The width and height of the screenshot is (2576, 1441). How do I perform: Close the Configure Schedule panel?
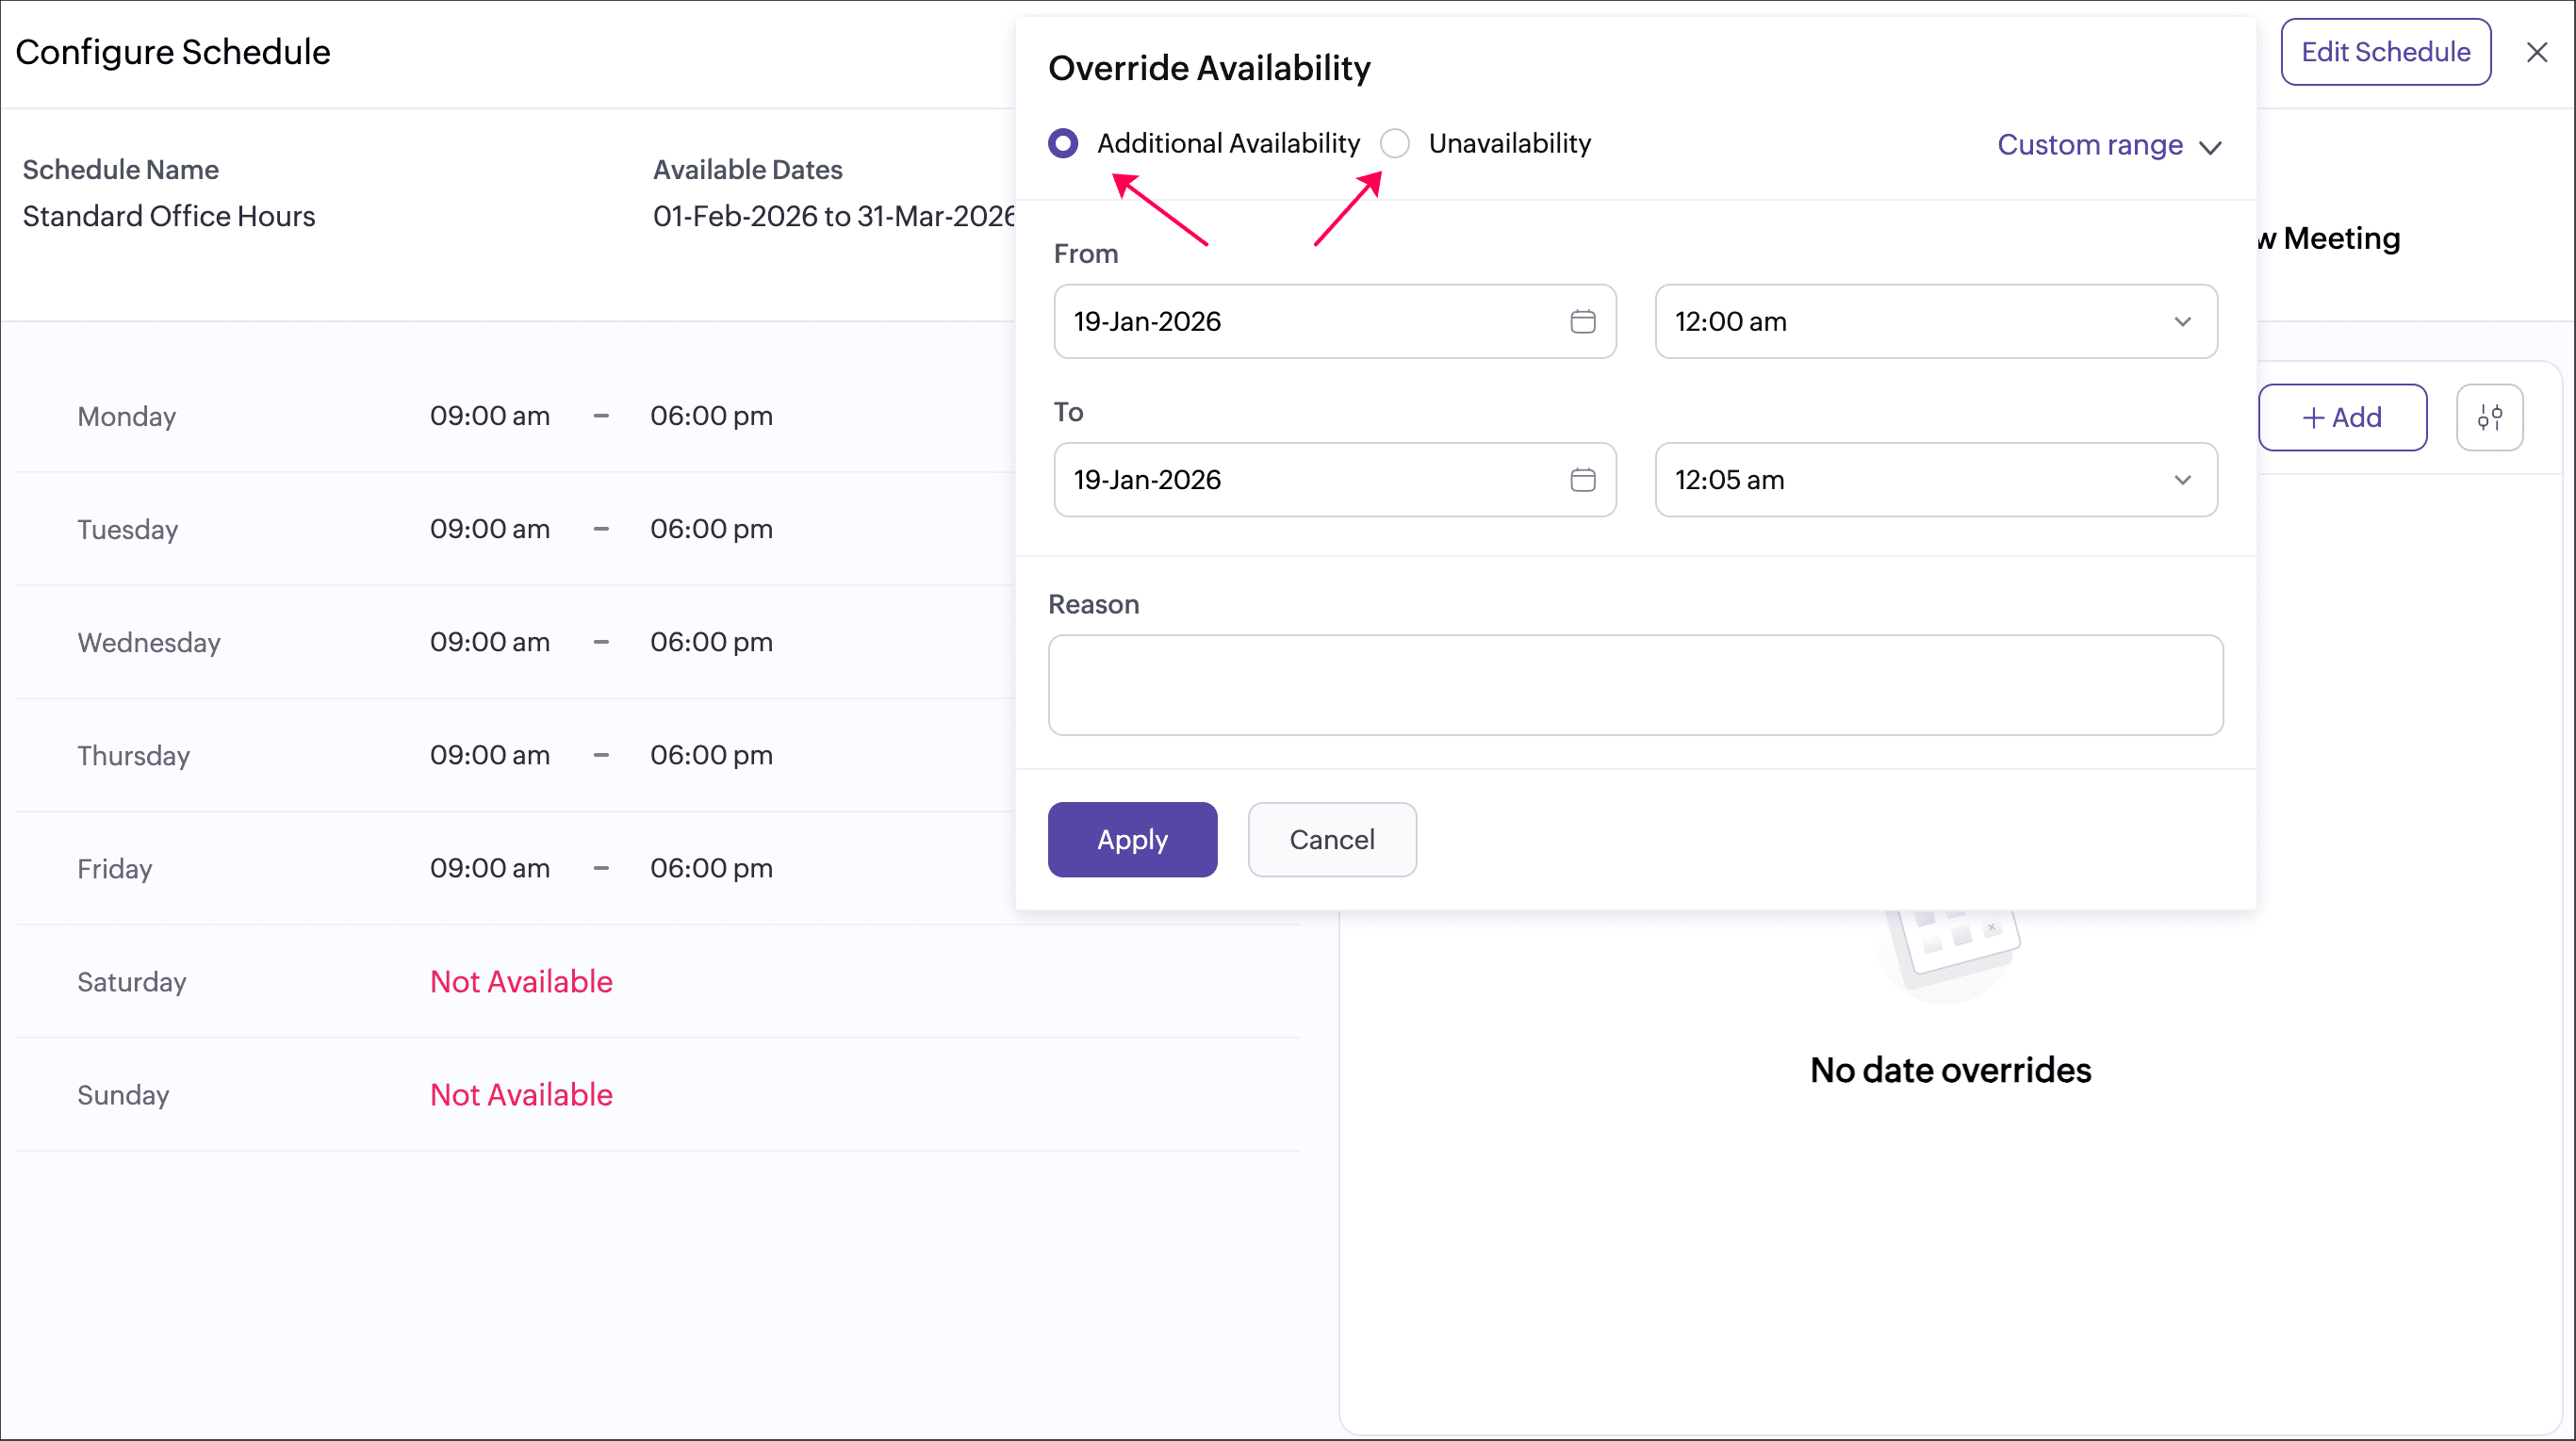[2536, 52]
